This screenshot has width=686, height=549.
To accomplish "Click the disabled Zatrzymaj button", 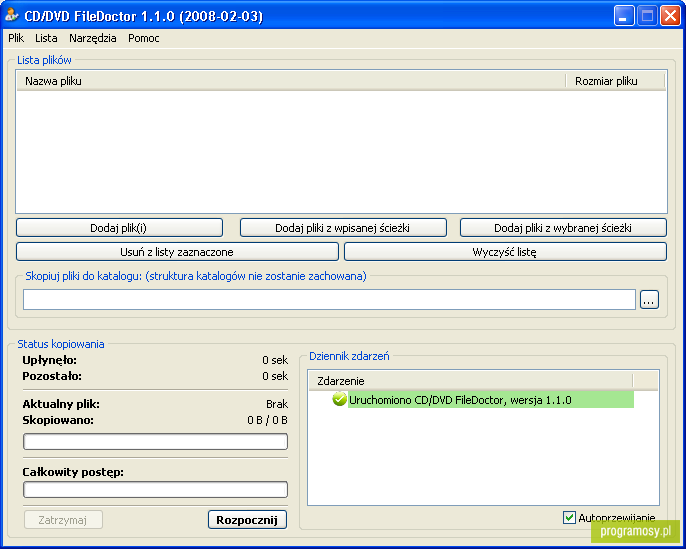I will pyautogui.click(x=63, y=520).
